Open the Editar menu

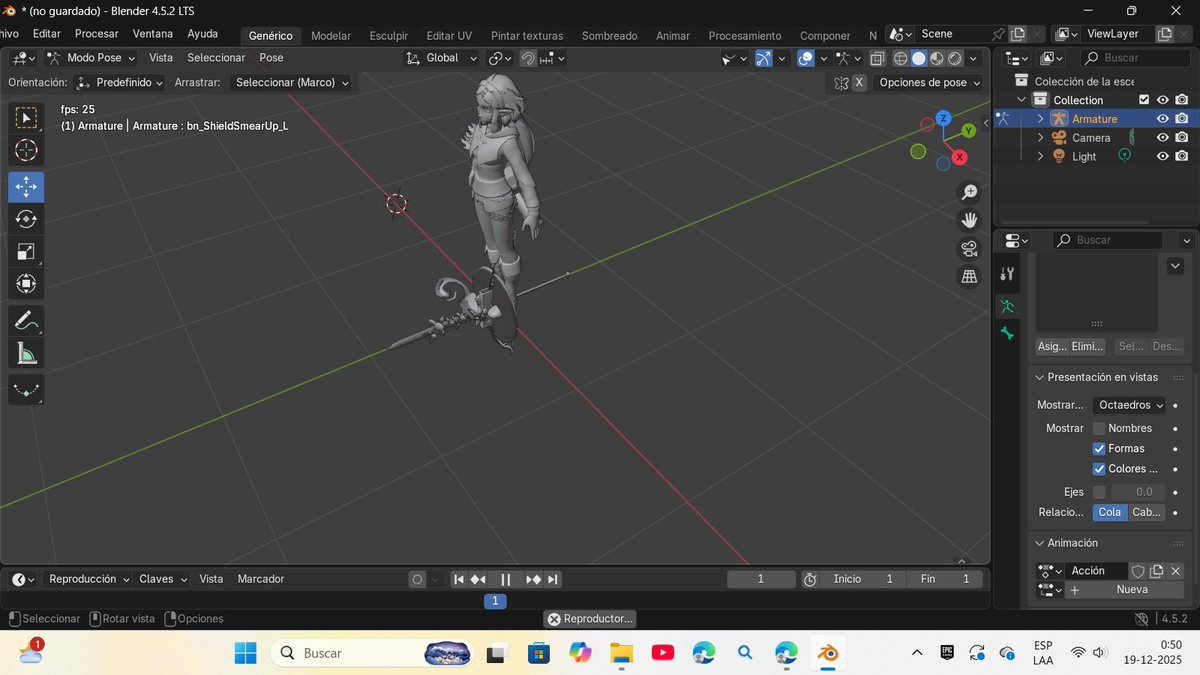coord(47,34)
